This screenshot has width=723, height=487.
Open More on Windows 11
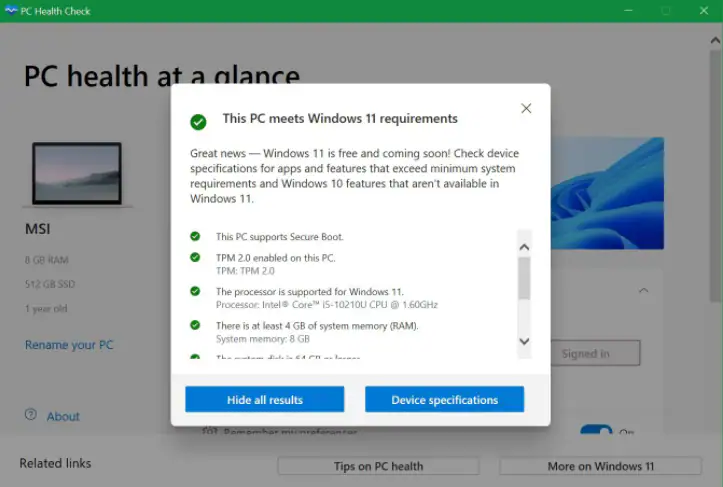click(601, 466)
